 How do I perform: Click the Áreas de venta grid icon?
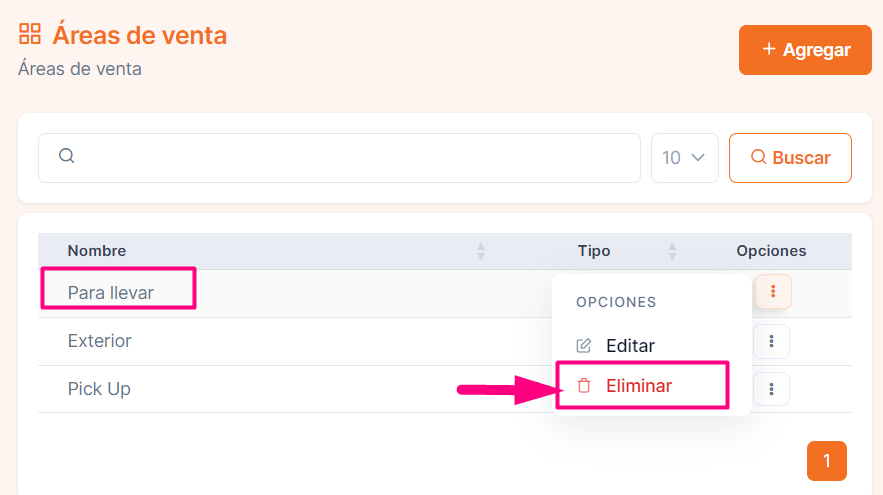point(30,34)
